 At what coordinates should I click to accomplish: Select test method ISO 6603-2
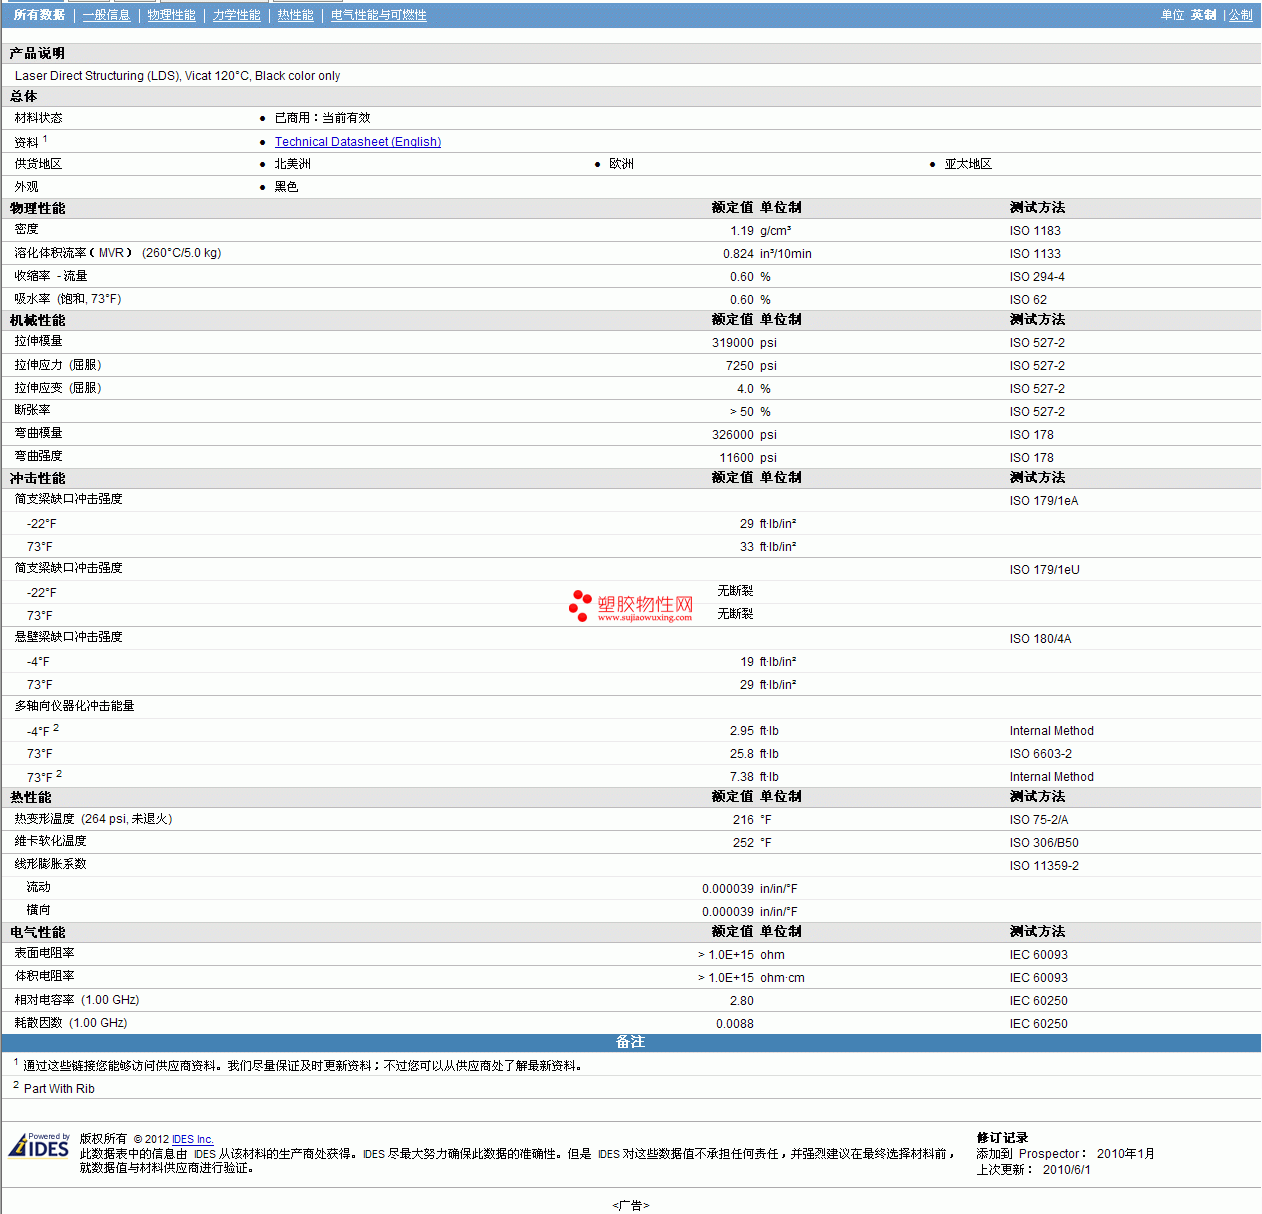pyautogui.click(x=1040, y=754)
